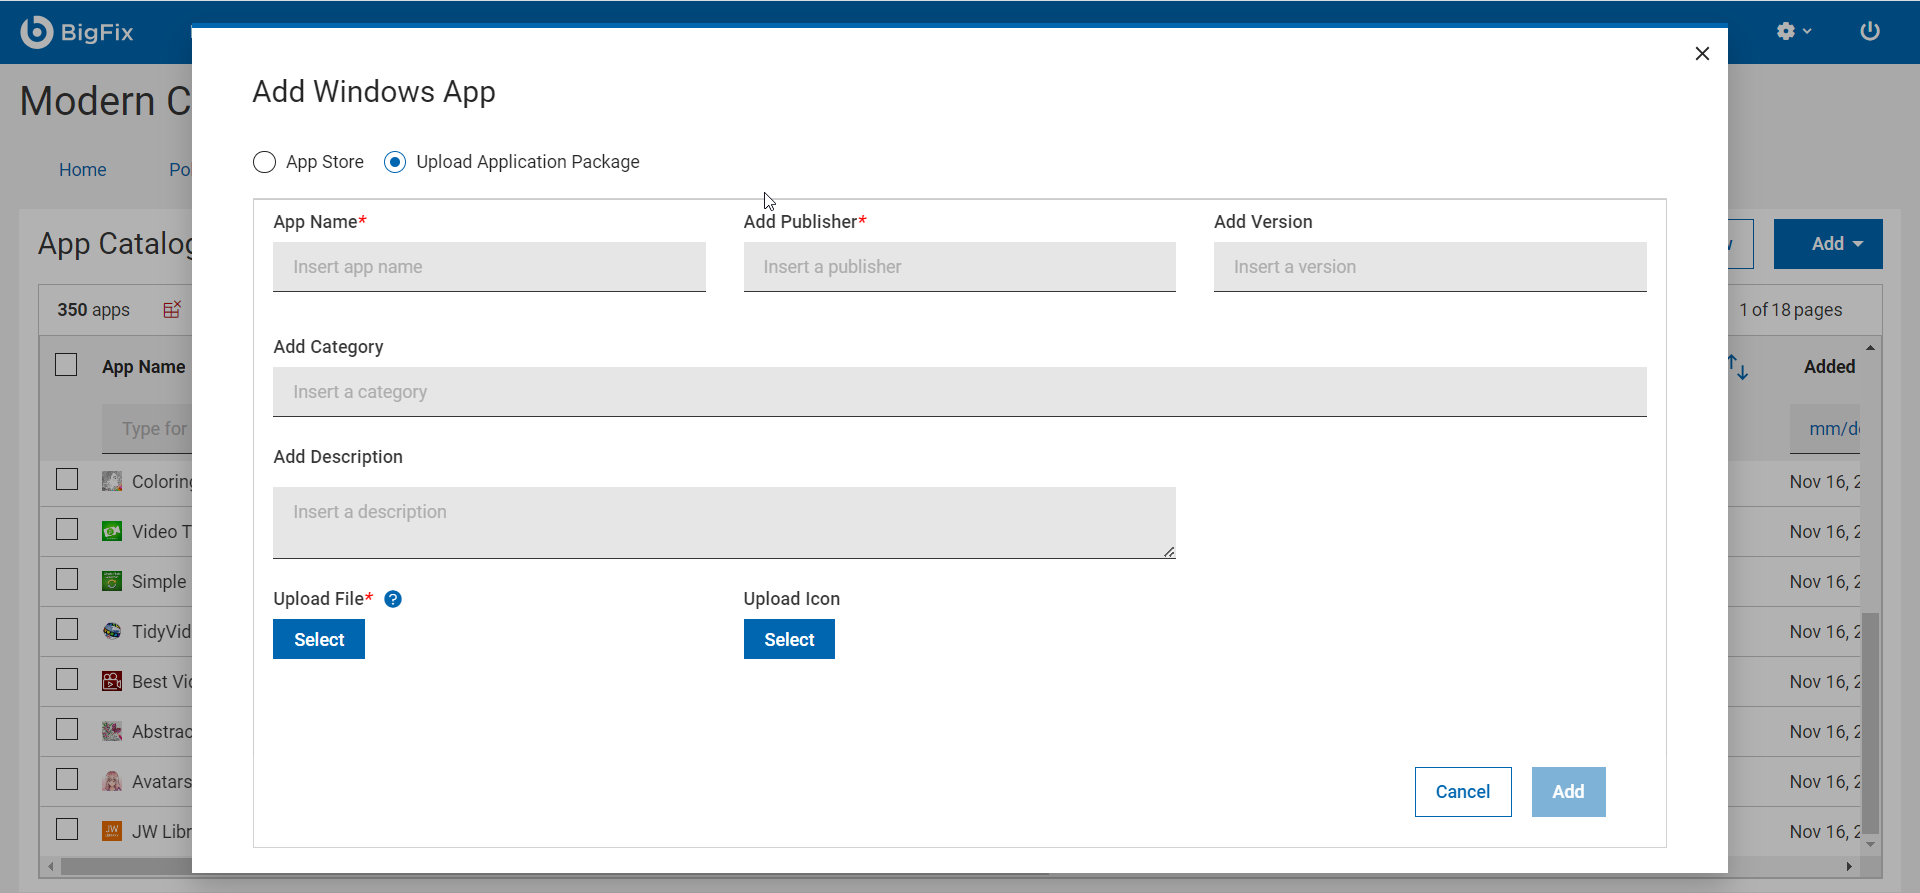This screenshot has height=893, width=1920.
Task: Toggle the select-all apps checkbox
Action: (66, 365)
